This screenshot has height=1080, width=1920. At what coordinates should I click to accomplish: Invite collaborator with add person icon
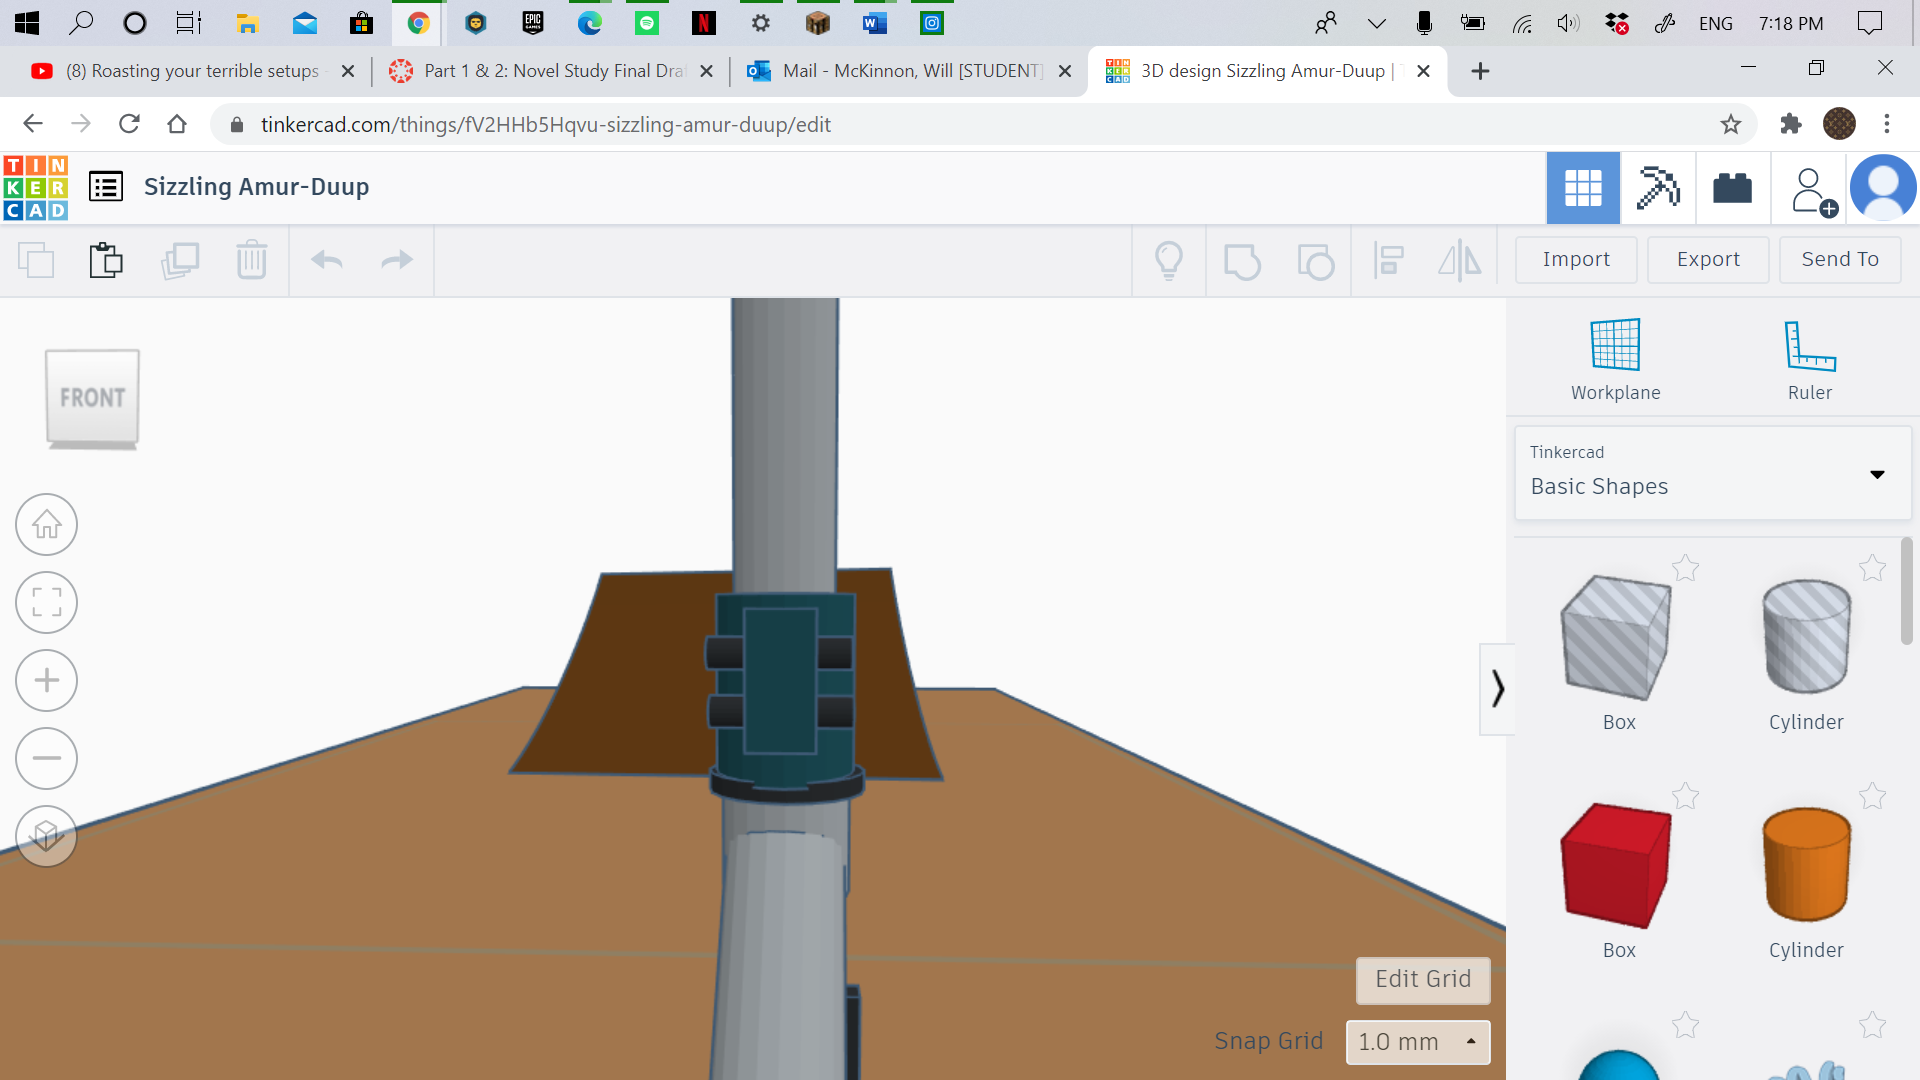coord(1812,190)
